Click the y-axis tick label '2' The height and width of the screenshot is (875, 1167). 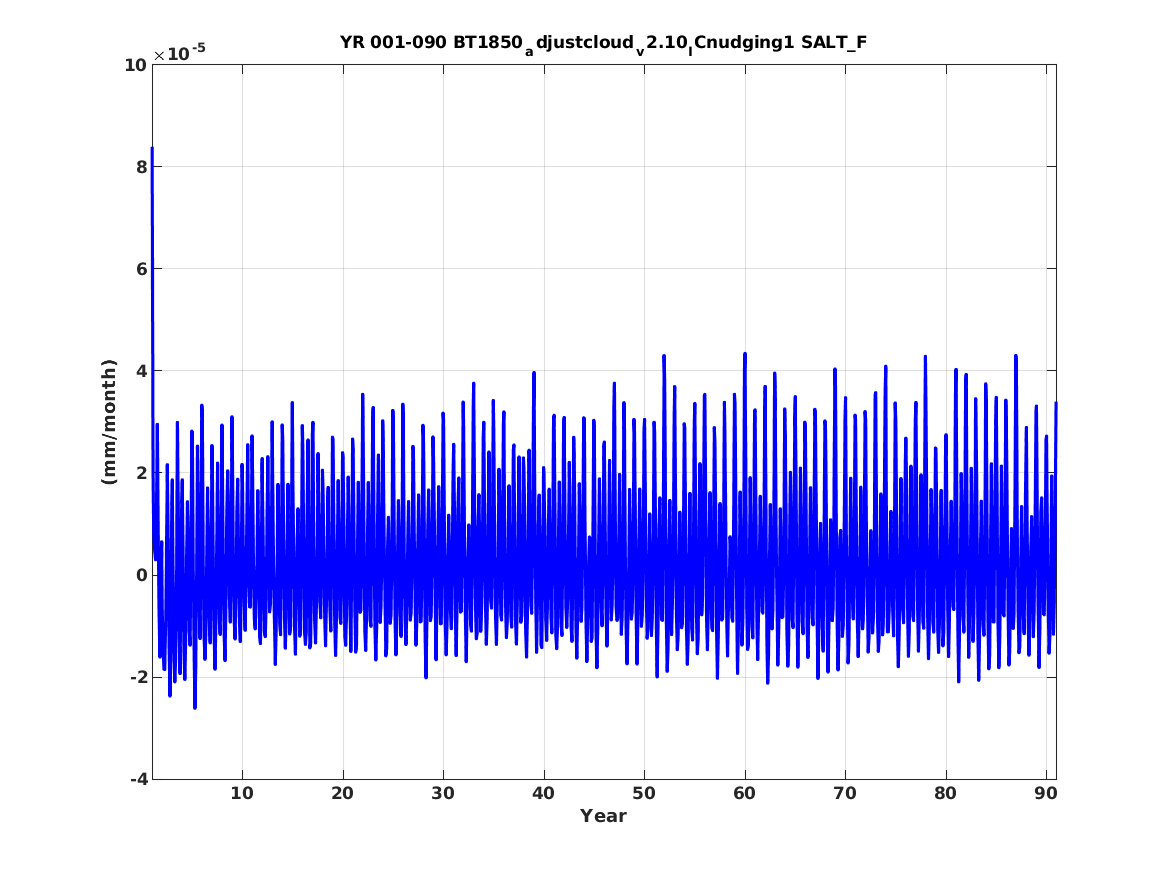pos(141,473)
